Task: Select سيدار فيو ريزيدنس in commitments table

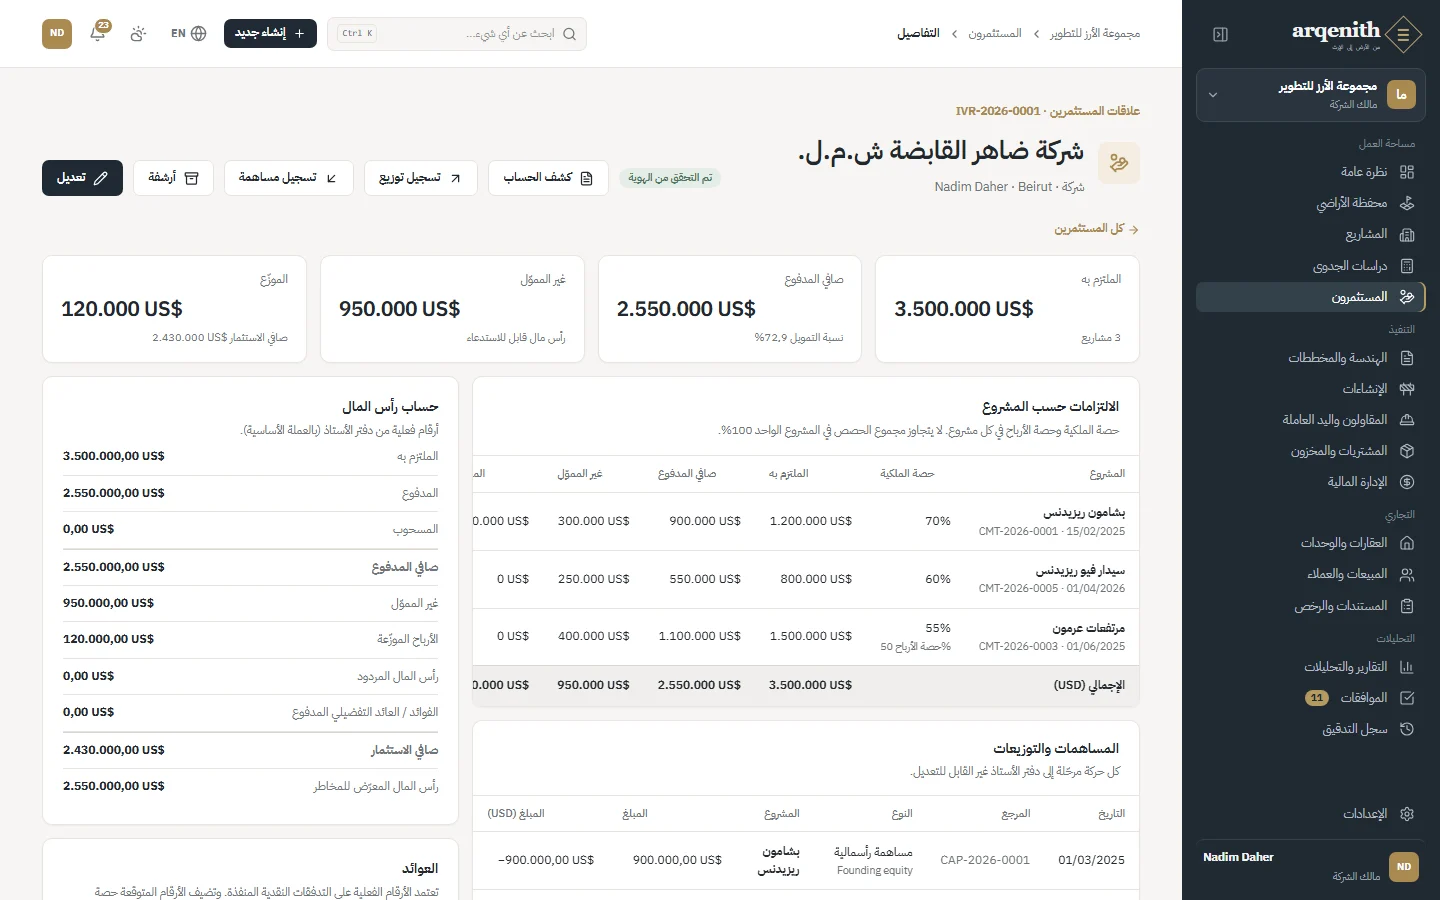Action: coord(1080,571)
